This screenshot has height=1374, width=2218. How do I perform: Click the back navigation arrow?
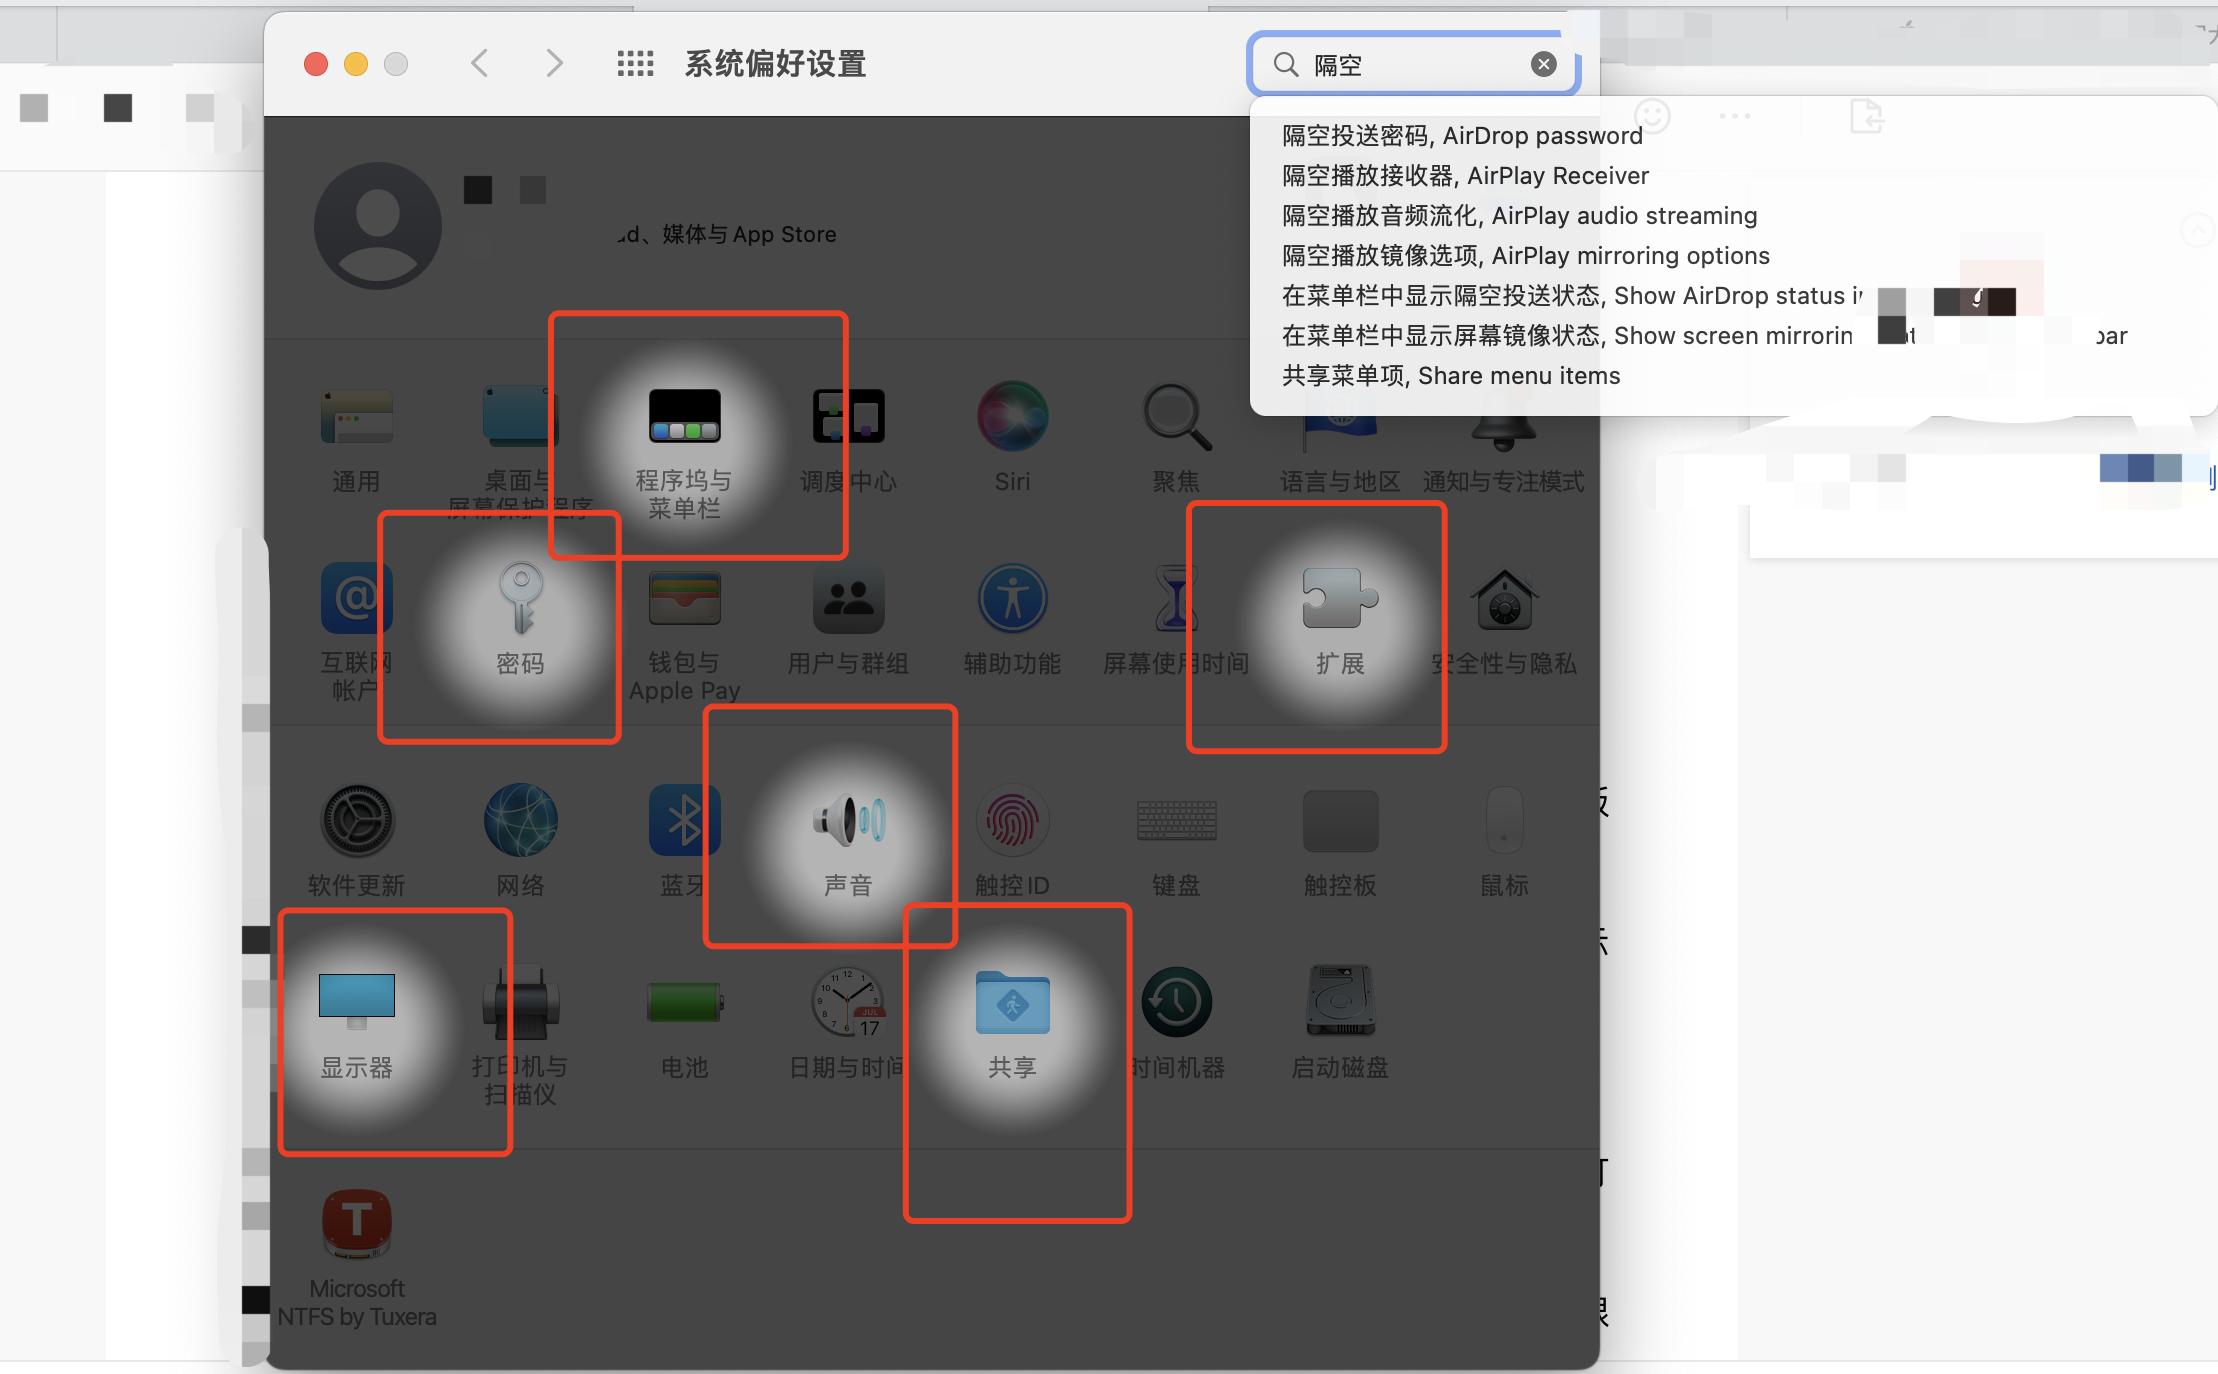480,63
